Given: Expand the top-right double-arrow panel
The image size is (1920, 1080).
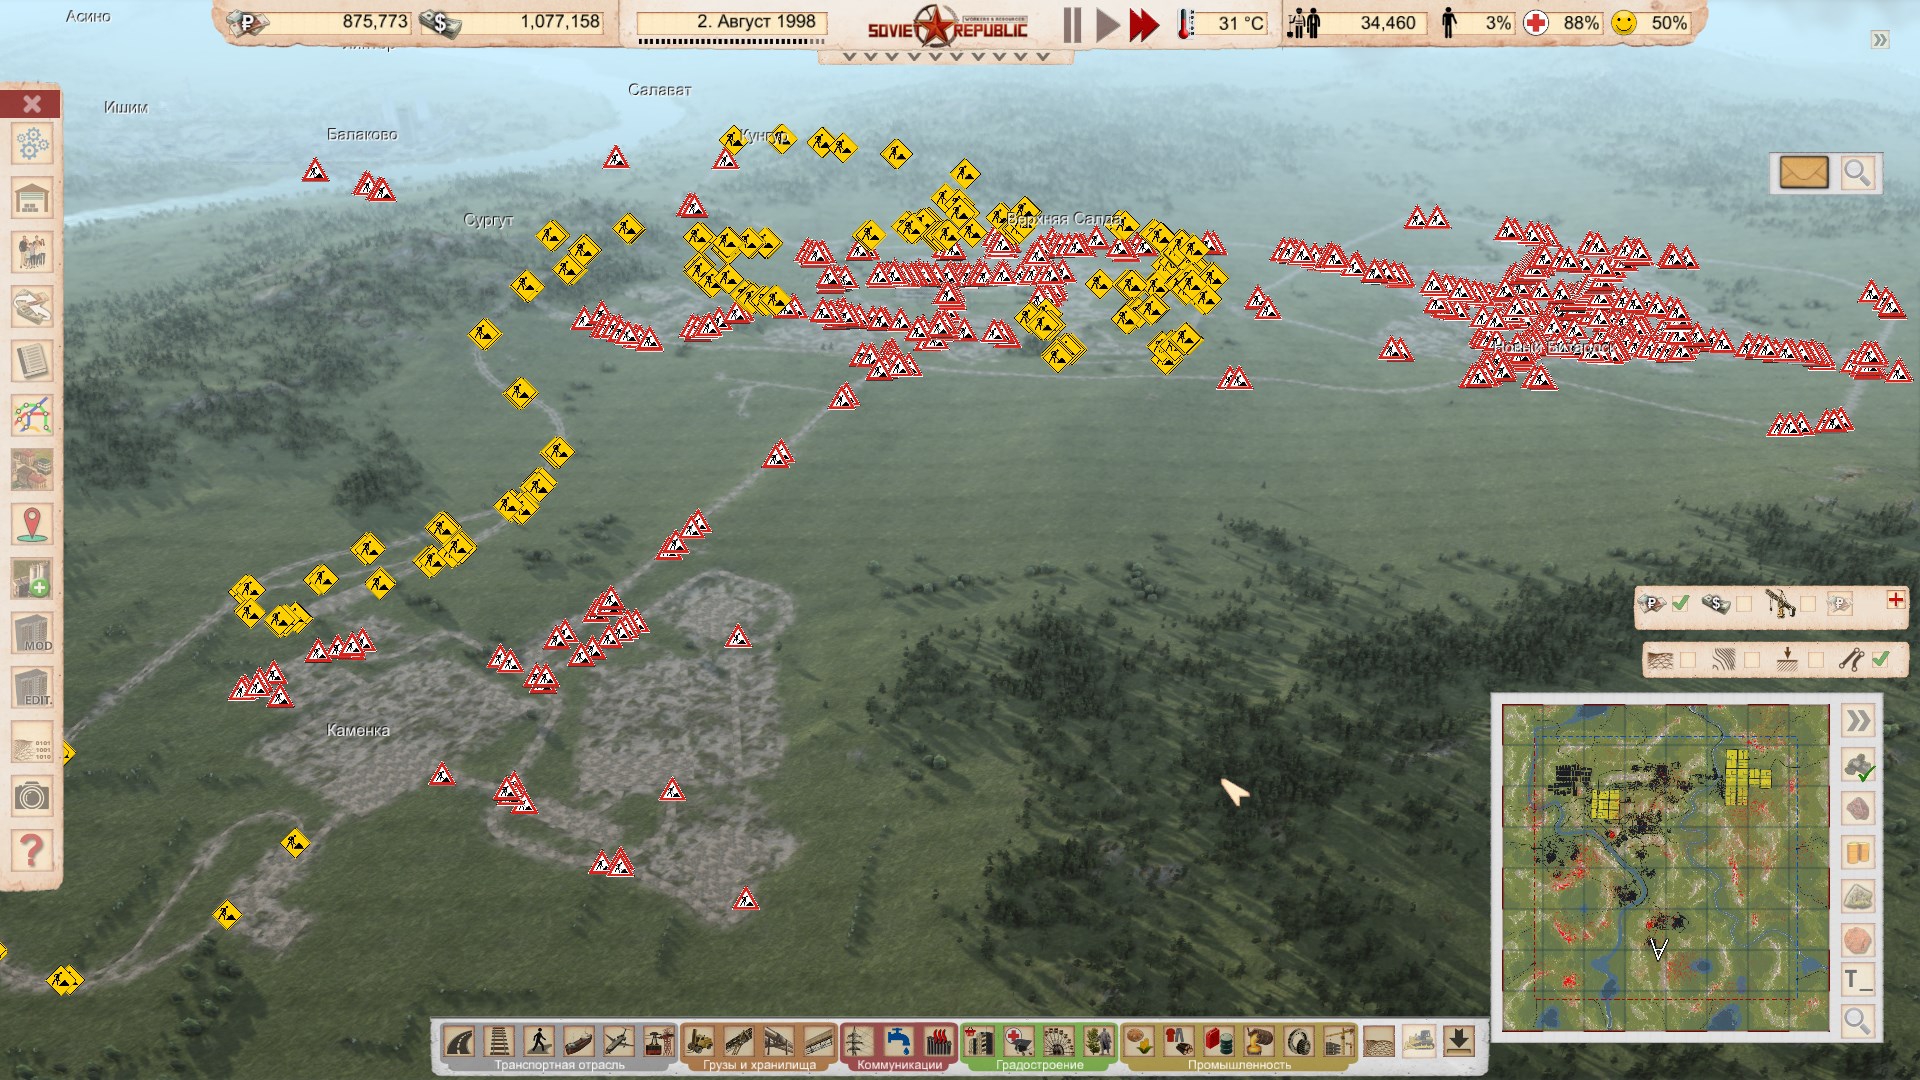Looking at the screenshot, I should click(x=1880, y=40).
